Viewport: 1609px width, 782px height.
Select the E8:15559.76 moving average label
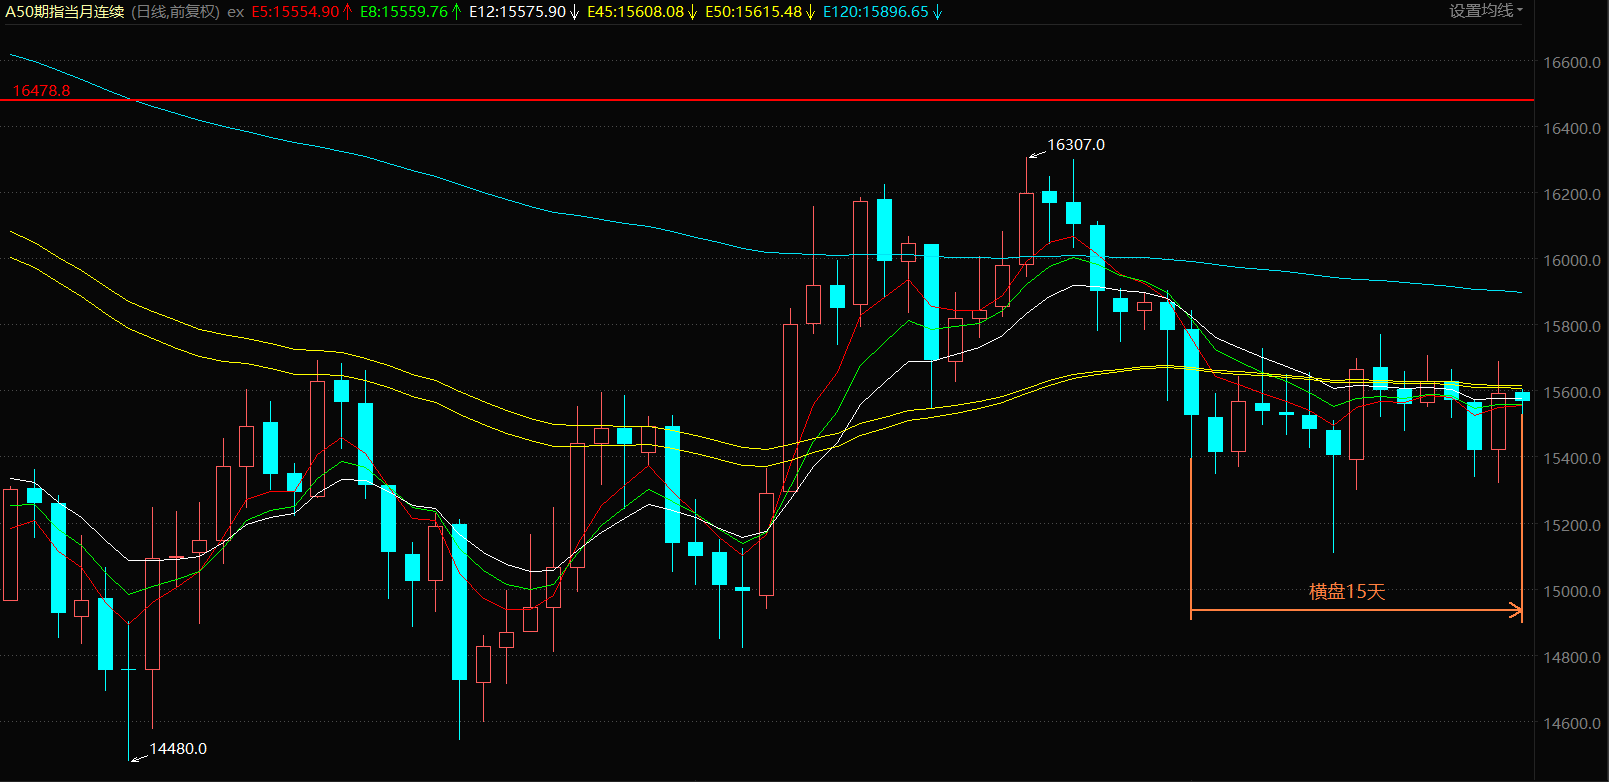click(x=410, y=12)
